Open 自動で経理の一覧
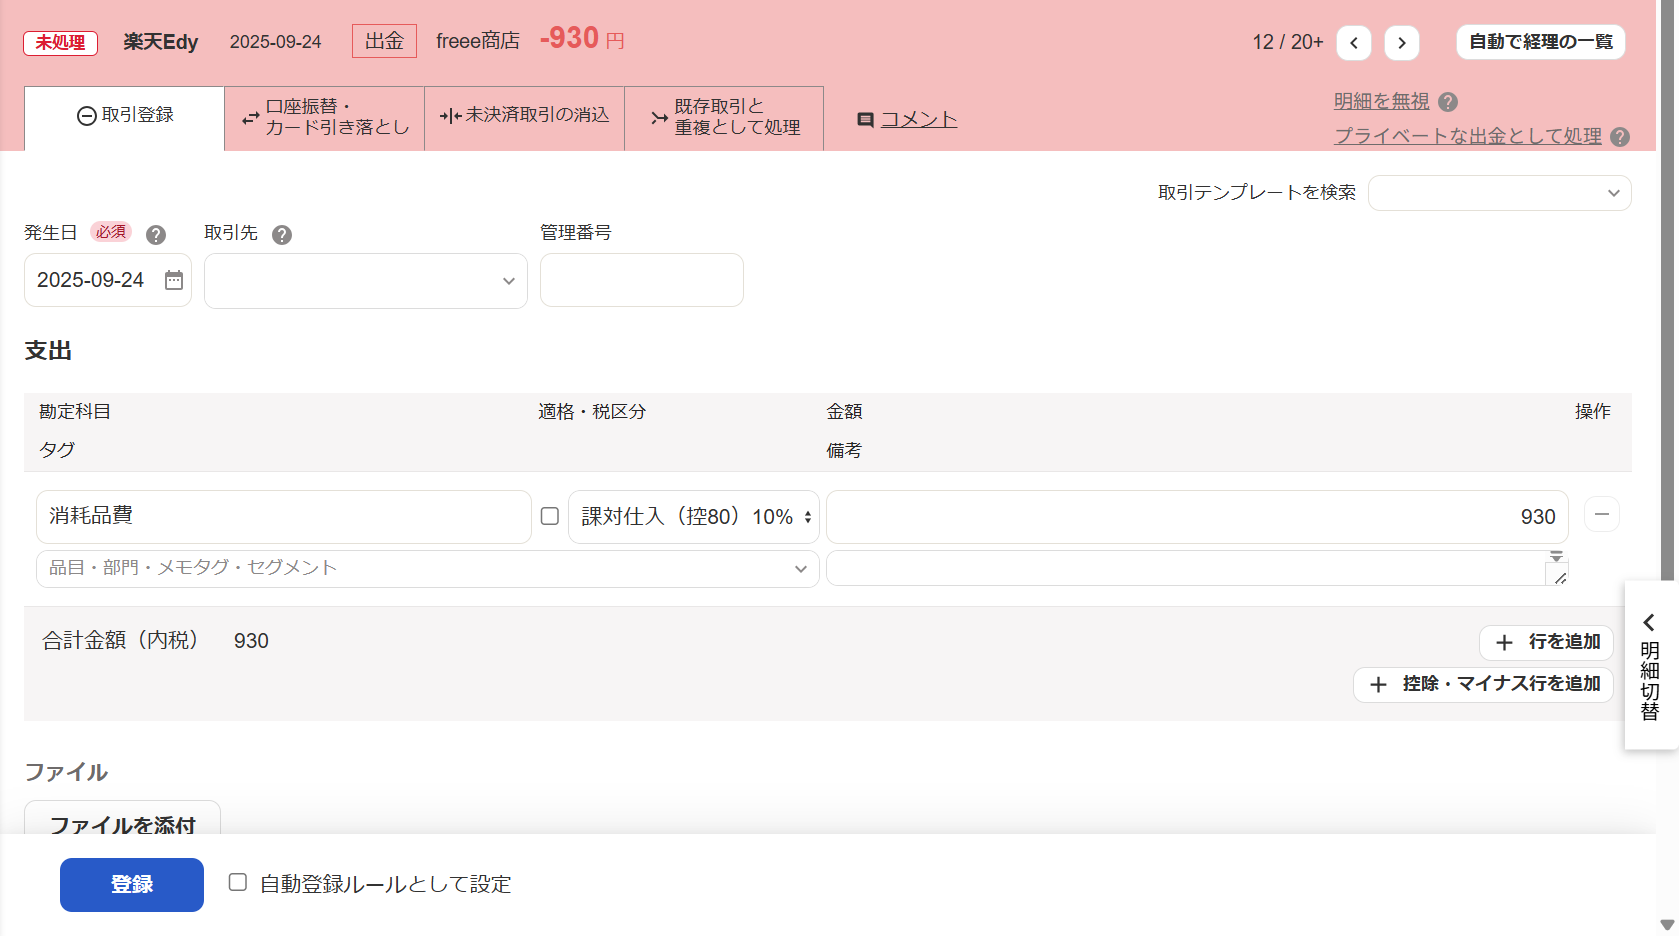Viewport: 1679px width, 936px height. tap(1541, 42)
